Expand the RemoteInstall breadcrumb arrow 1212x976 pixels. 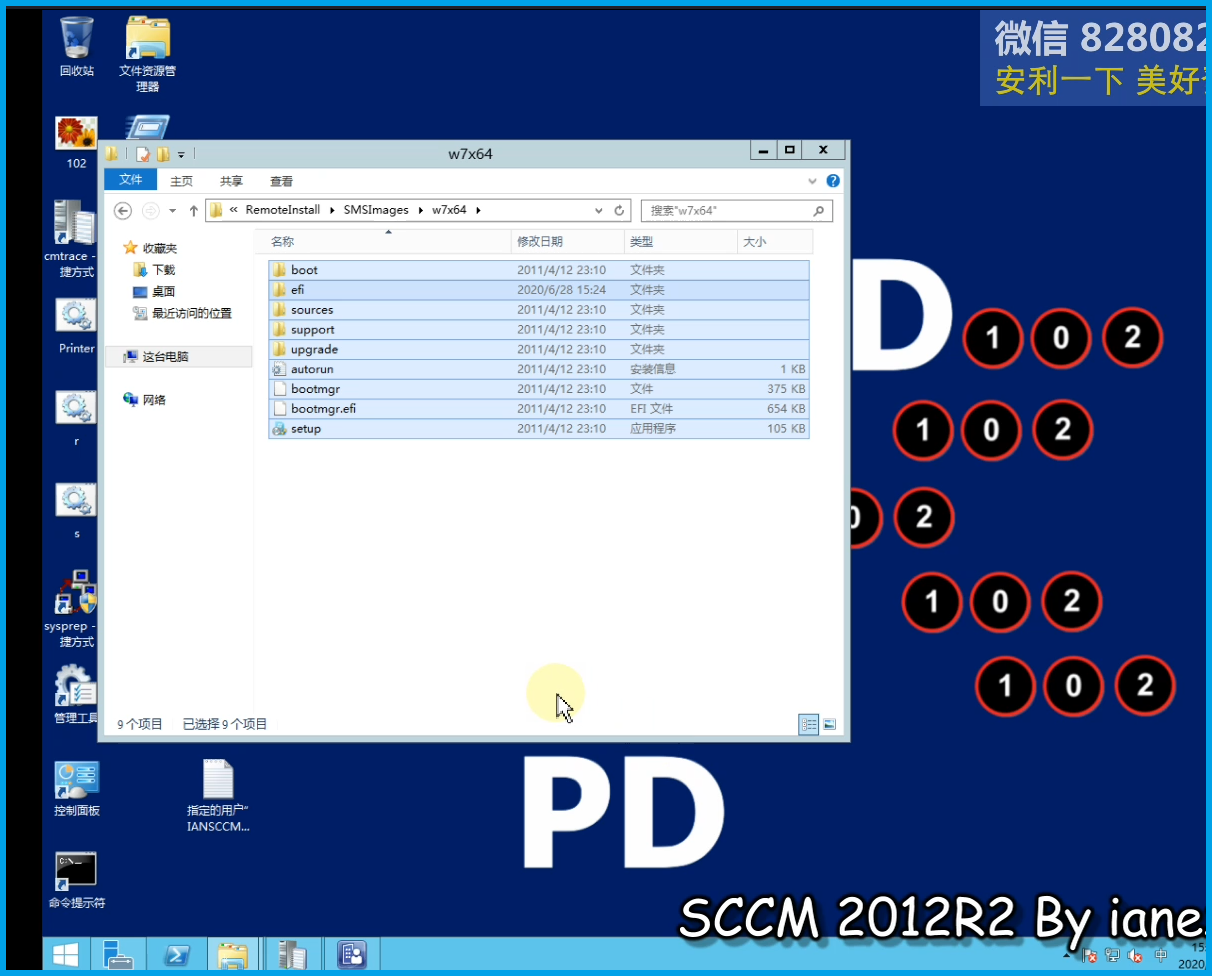click(x=332, y=210)
